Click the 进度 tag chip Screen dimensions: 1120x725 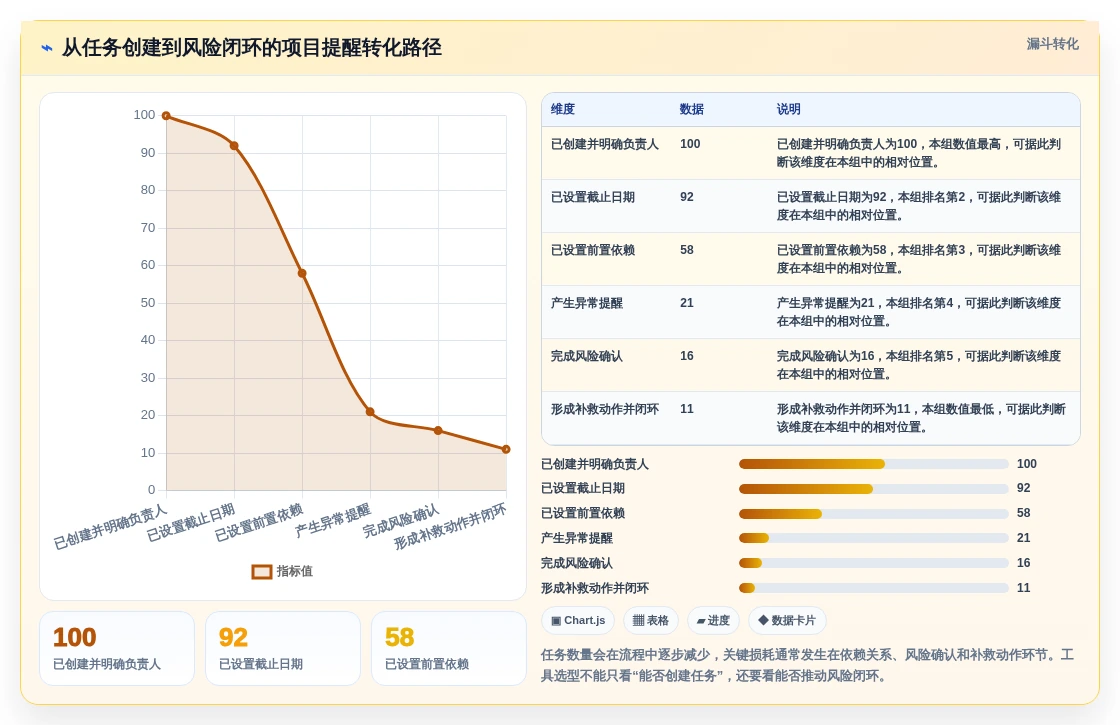click(x=713, y=621)
